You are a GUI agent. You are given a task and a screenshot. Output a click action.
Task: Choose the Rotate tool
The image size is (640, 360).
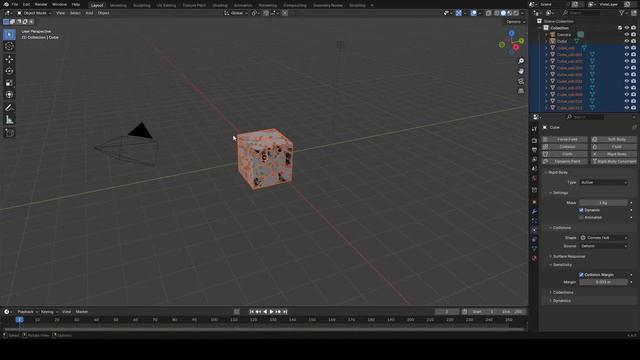click(9, 71)
